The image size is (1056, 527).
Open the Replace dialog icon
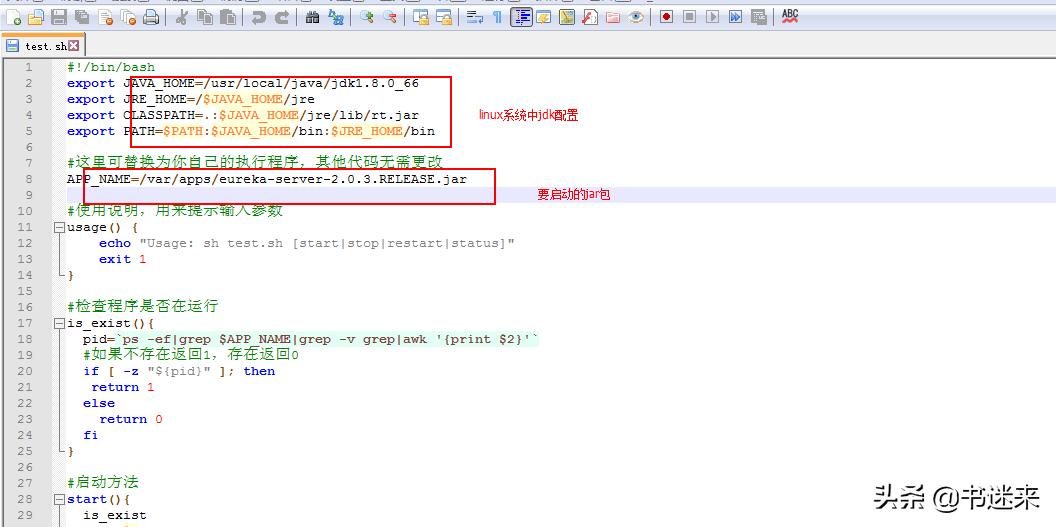coord(335,17)
